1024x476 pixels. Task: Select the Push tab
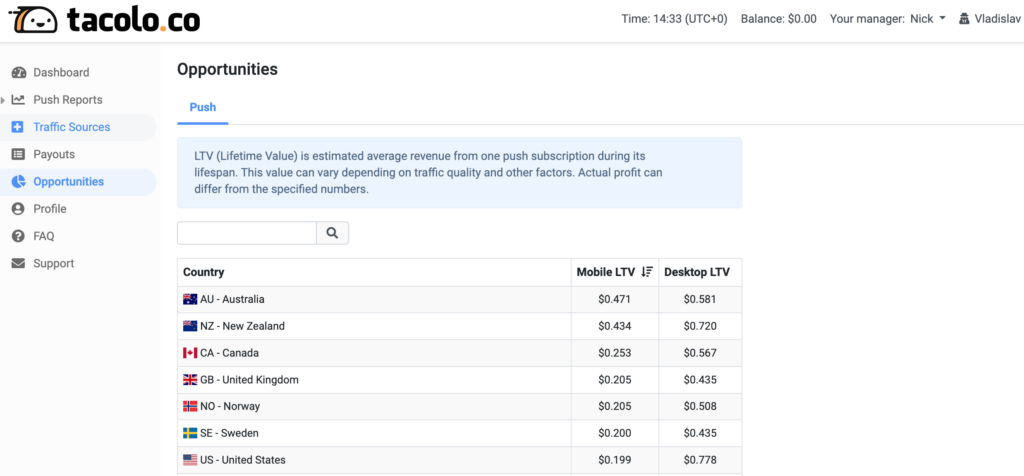202,107
